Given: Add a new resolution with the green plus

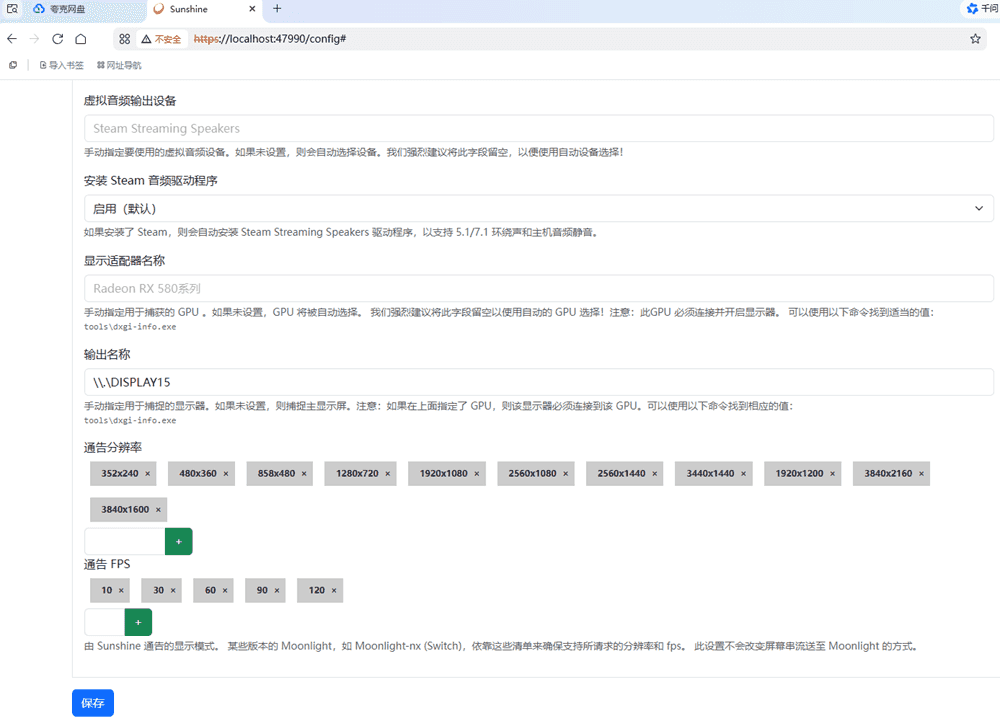Looking at the screenshot, I should 178,541.
